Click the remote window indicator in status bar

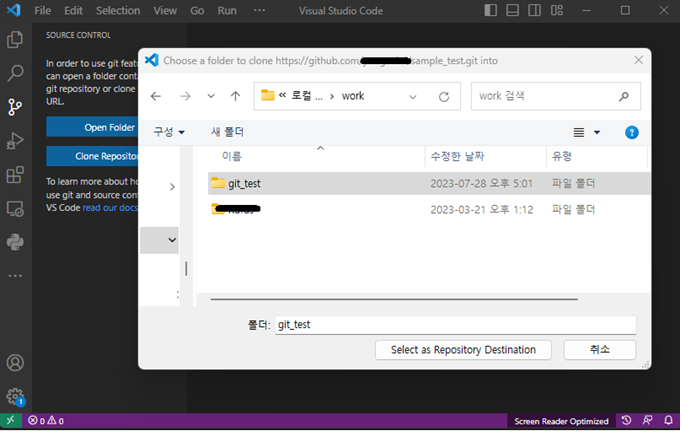tap(10, 420)
